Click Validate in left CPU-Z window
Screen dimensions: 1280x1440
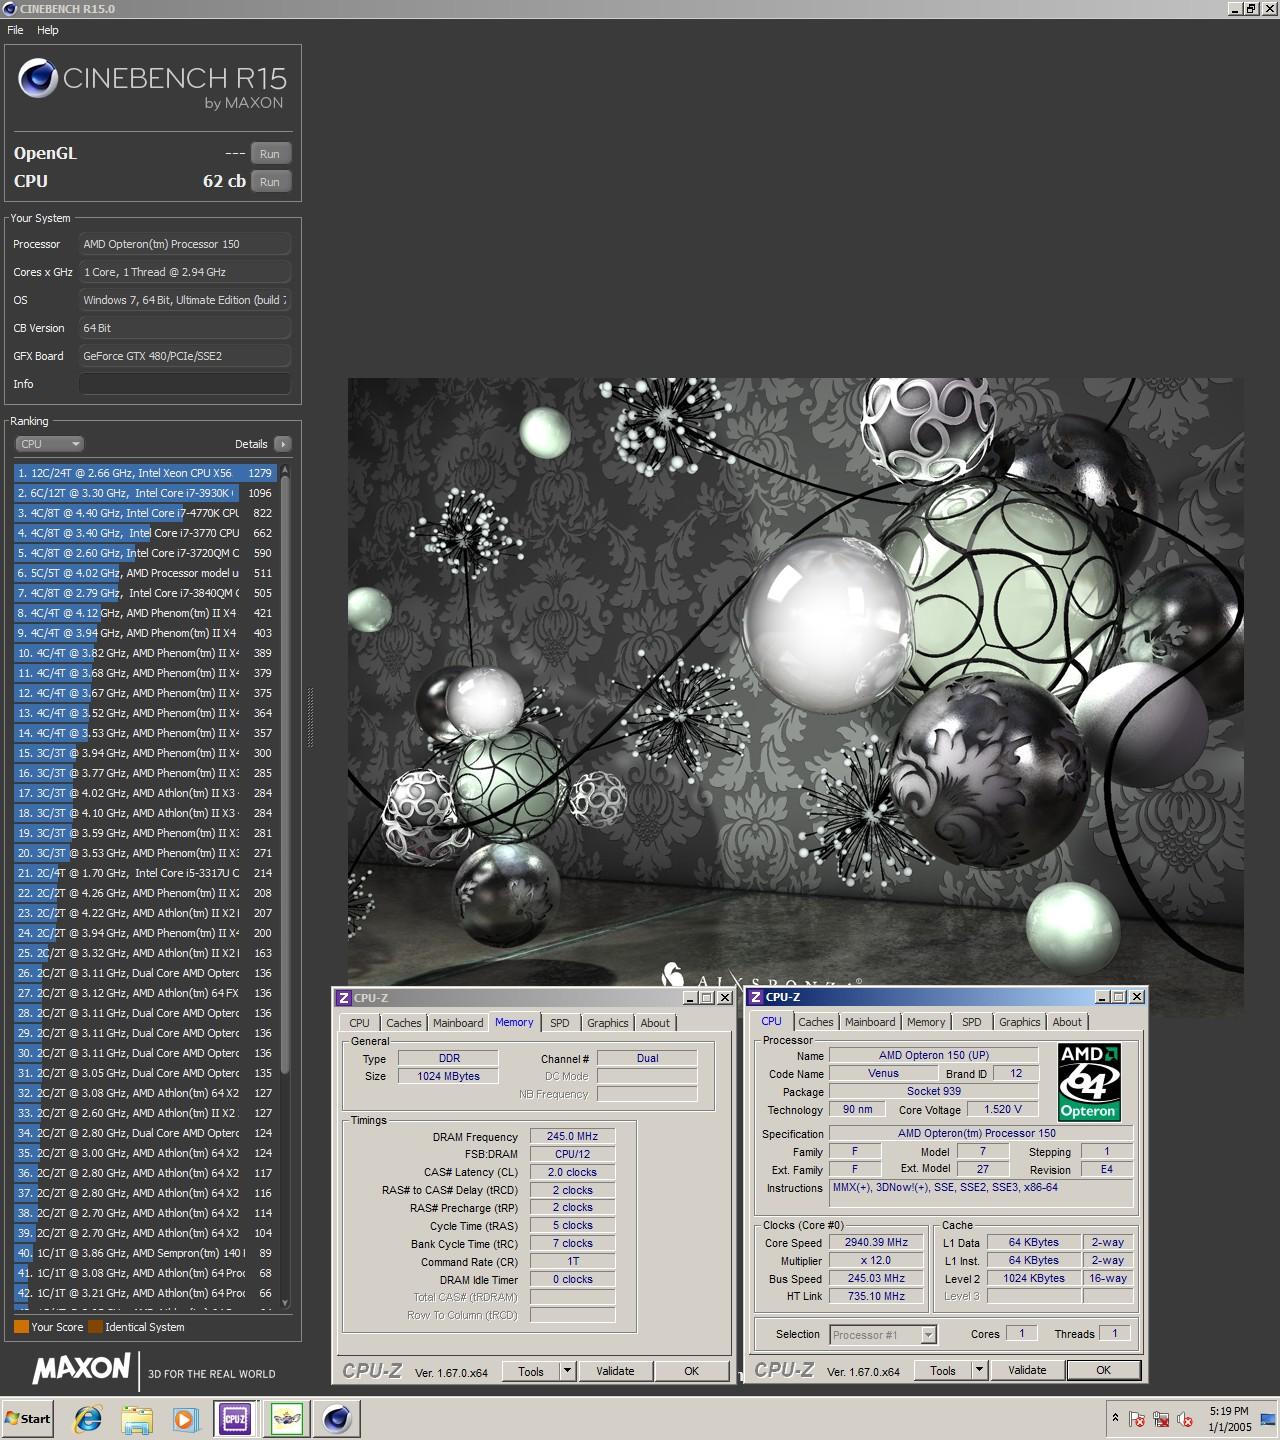(x=615, y=1371)
